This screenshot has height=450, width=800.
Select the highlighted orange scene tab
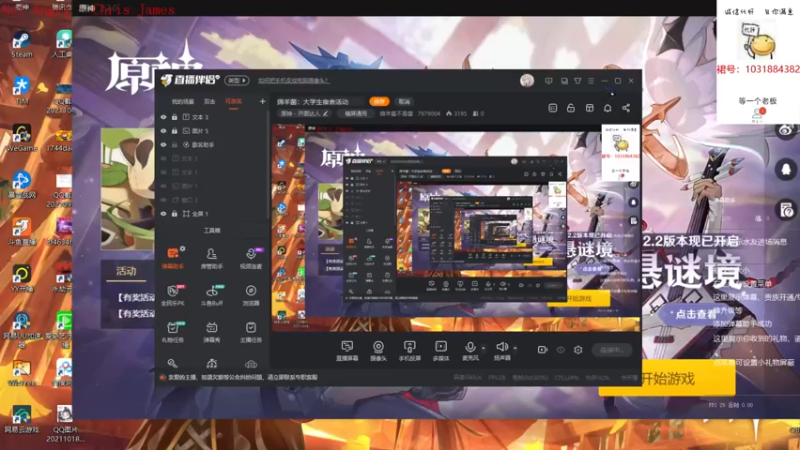tap(233, 102)
